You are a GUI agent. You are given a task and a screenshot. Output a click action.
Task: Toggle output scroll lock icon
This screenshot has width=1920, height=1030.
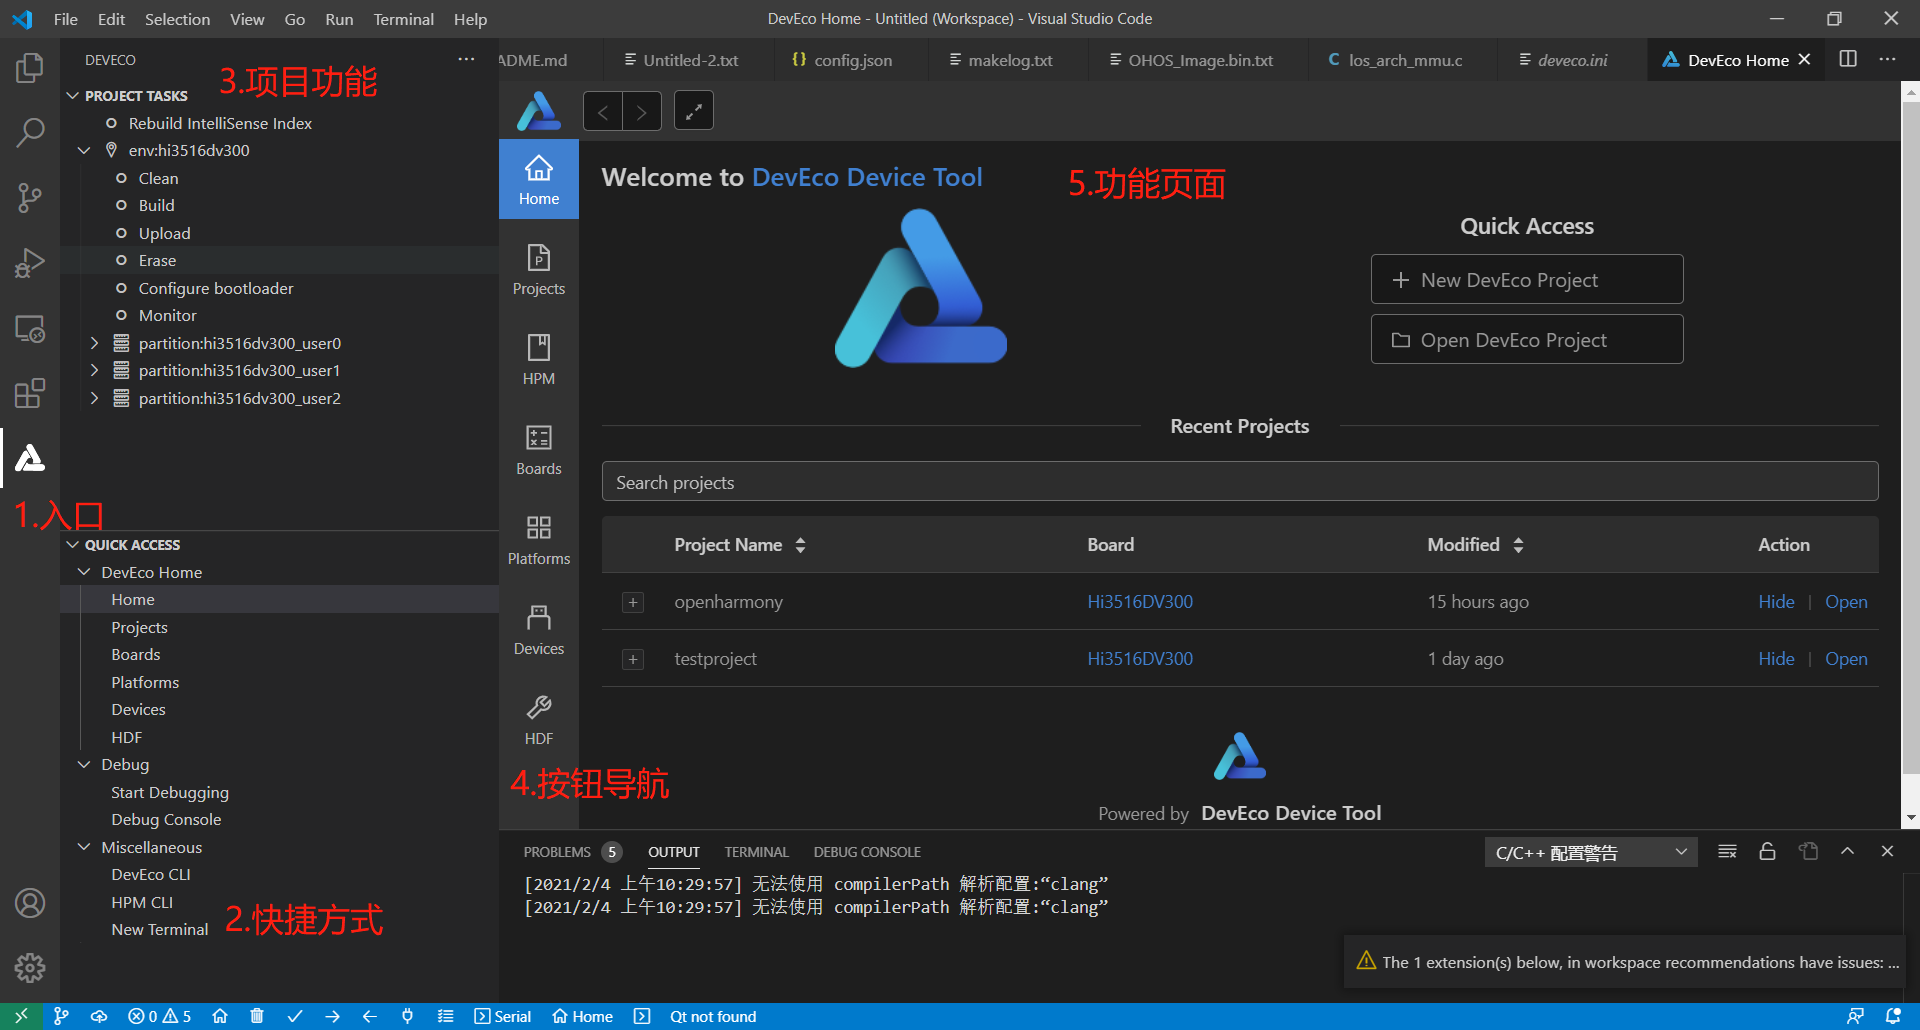[1767, 852]
